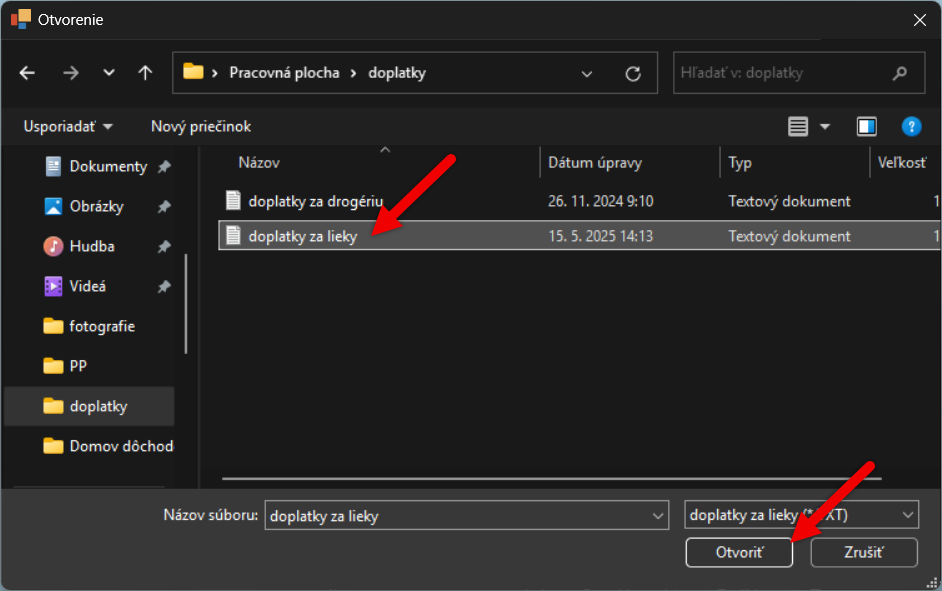Open the view options dropdown arrow

(x=825, y=127)
